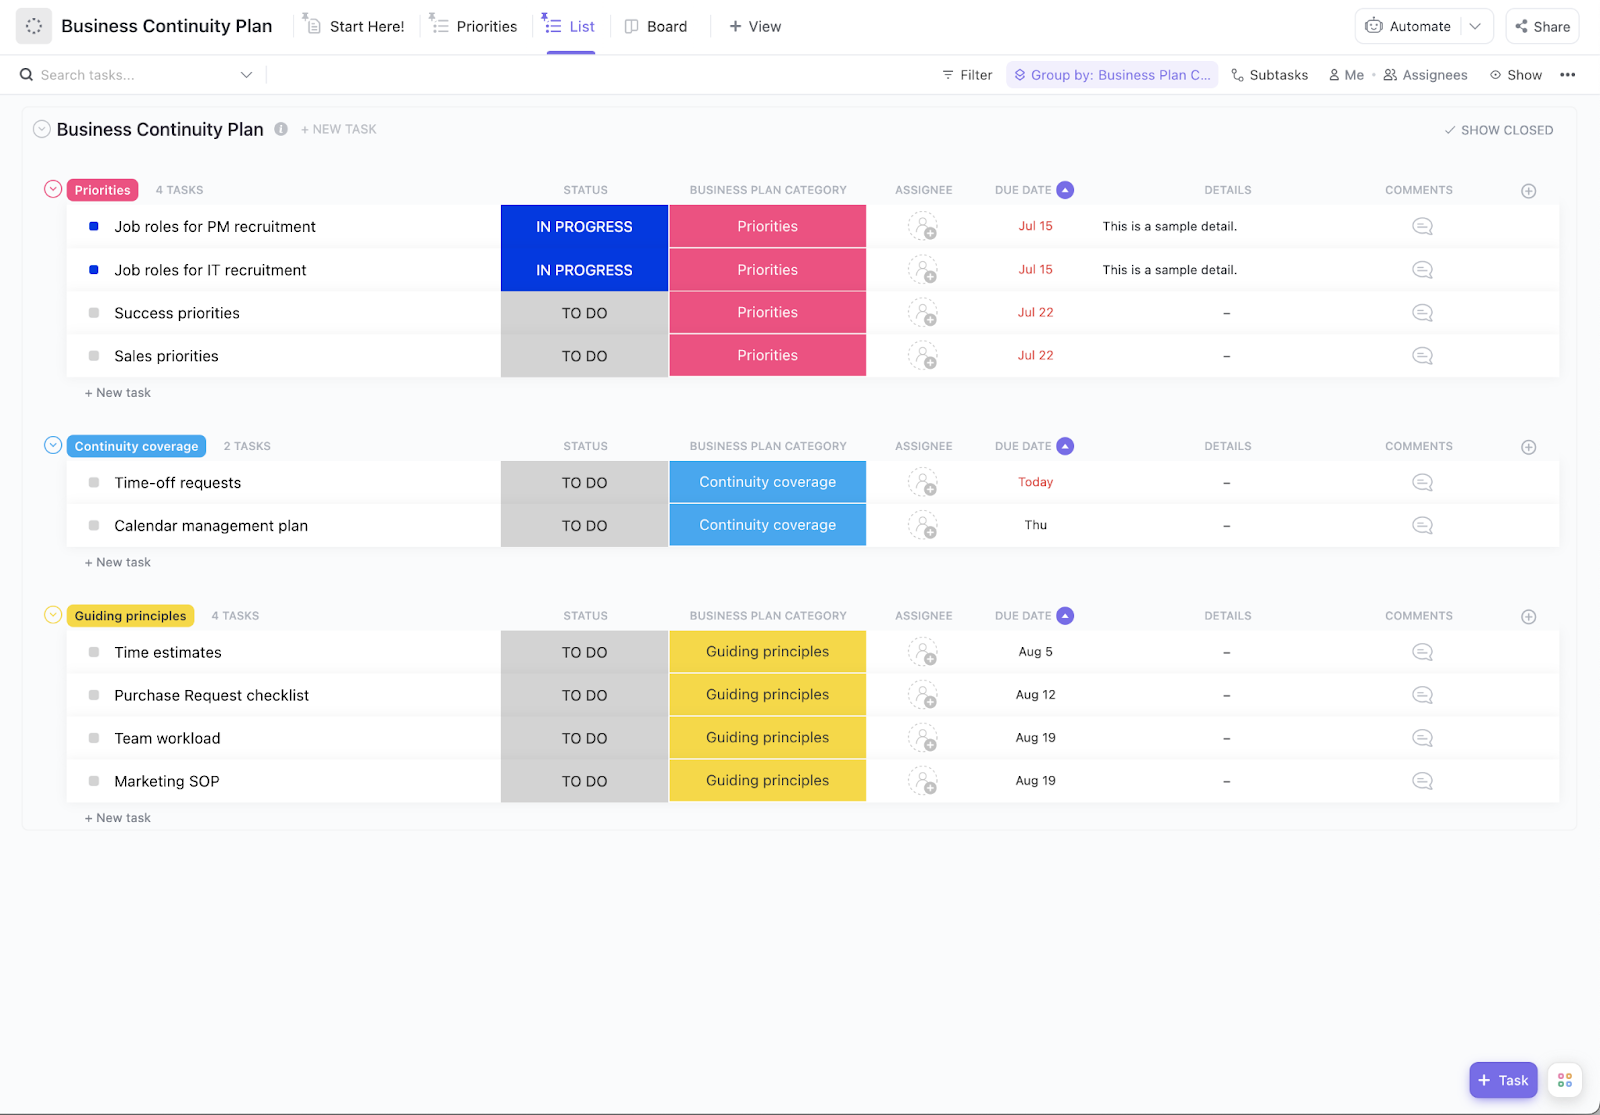1600x1115 pixels.
Task: Collapse the Priorities group
Action: [50, 189]
